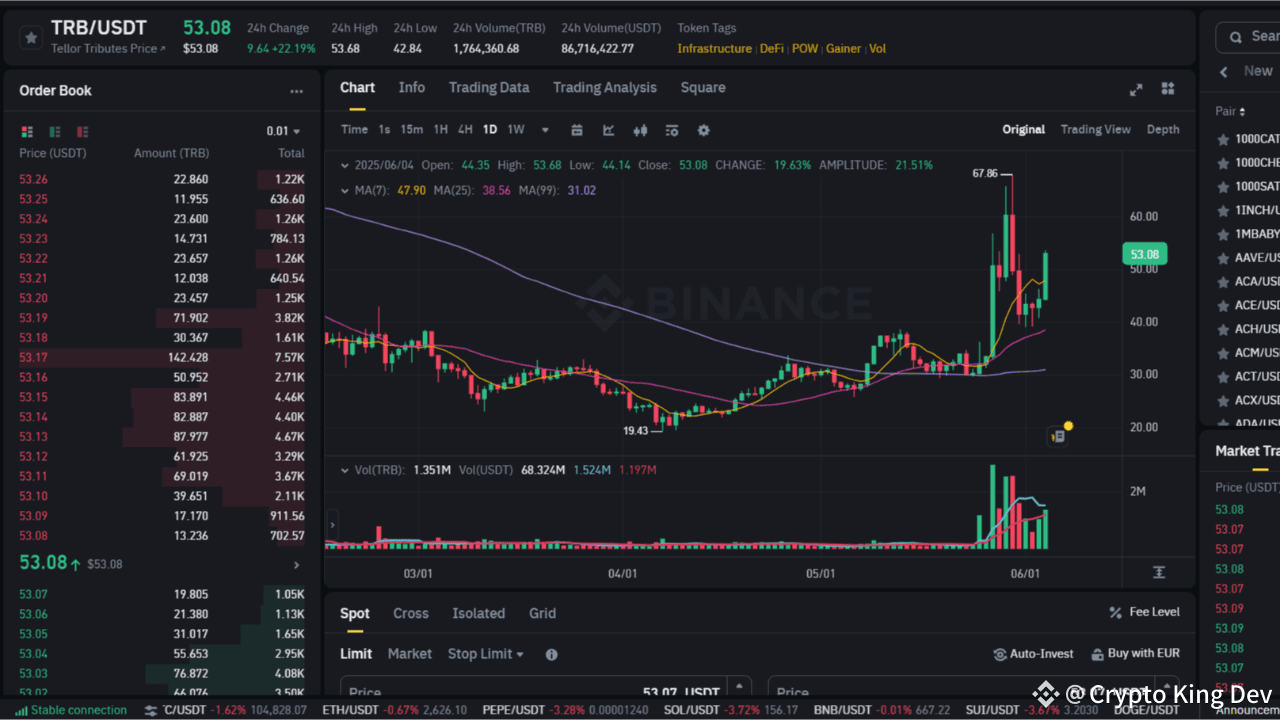Expand volume panel side arrow
Image resolution: width=1280 pixels, height=720 pixels.
pyautogui.click(x=332, y=524)
